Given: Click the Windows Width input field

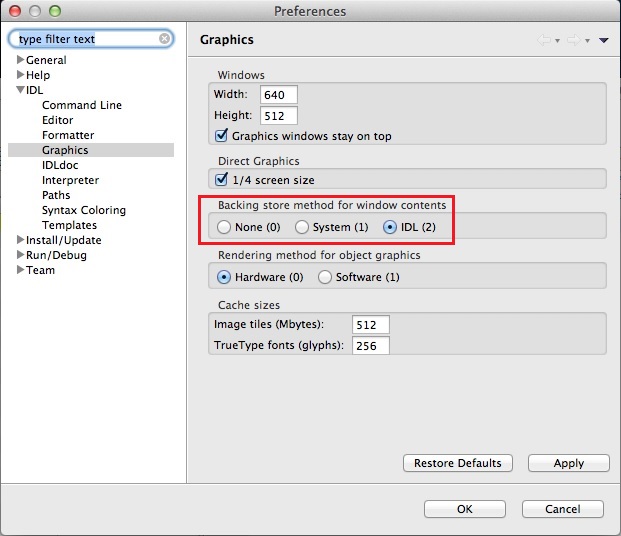Looking at the screenshot, I should 278,95.
